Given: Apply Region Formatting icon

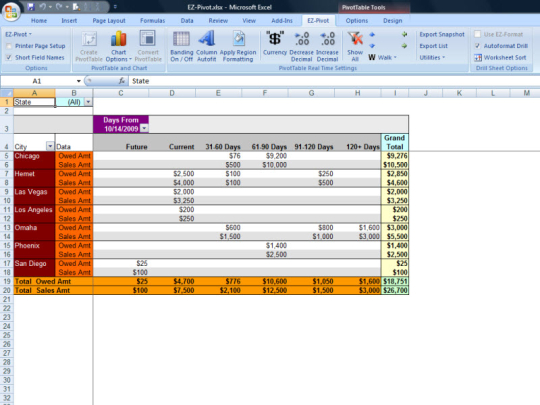Looking at the screenshot, I should click(x=238, y=39).
